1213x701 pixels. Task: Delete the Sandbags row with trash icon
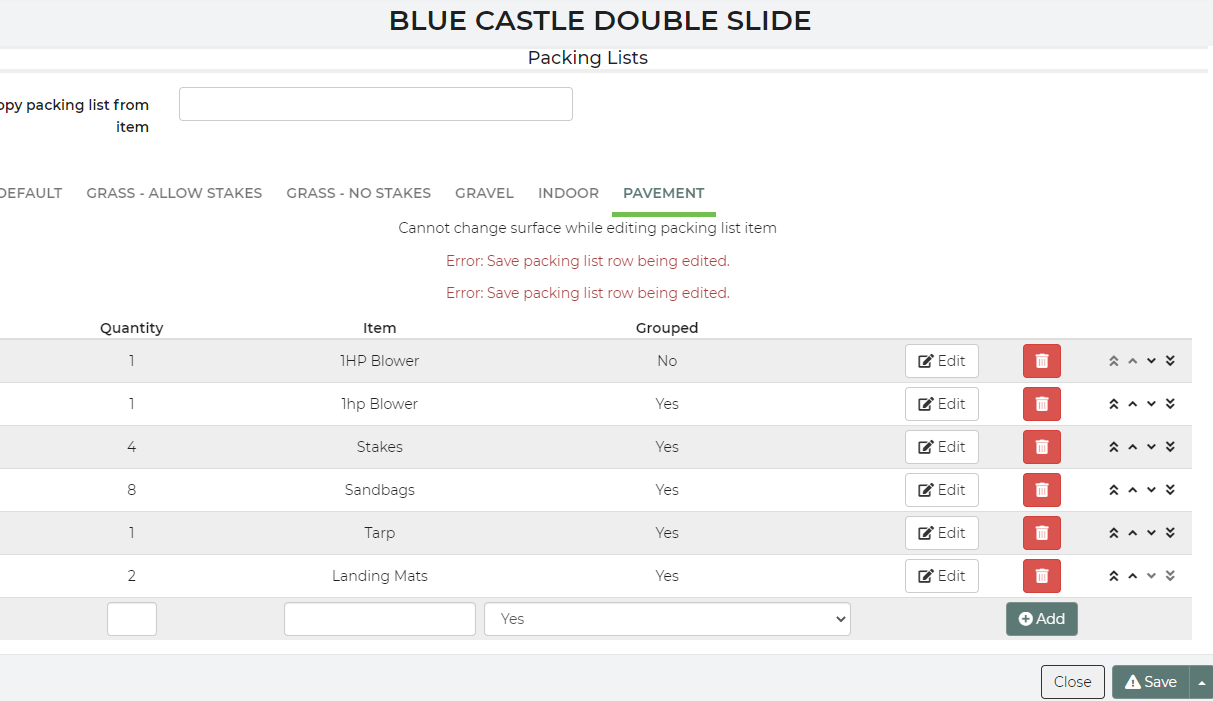tap(1041, 490)
